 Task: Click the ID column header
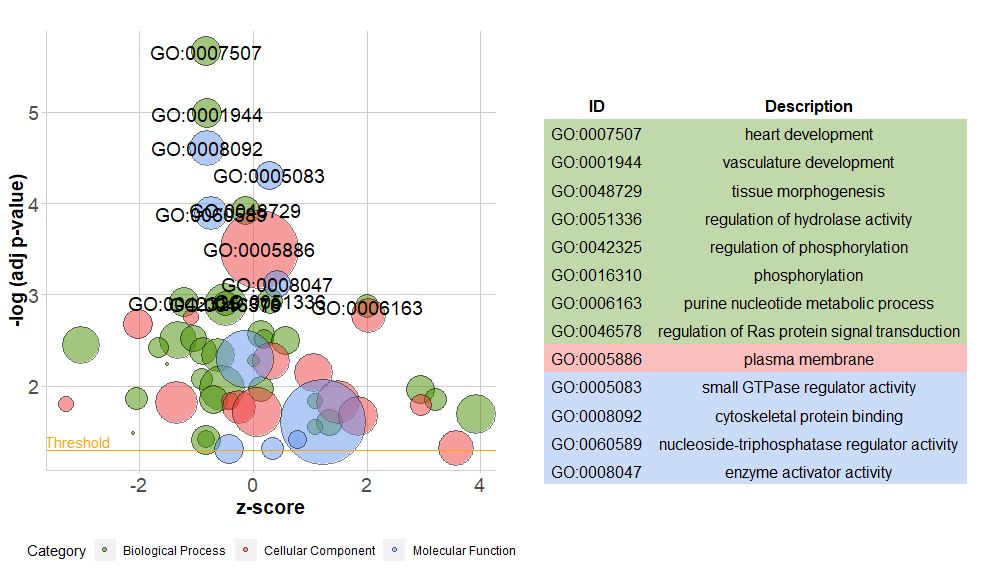(597, 106)
